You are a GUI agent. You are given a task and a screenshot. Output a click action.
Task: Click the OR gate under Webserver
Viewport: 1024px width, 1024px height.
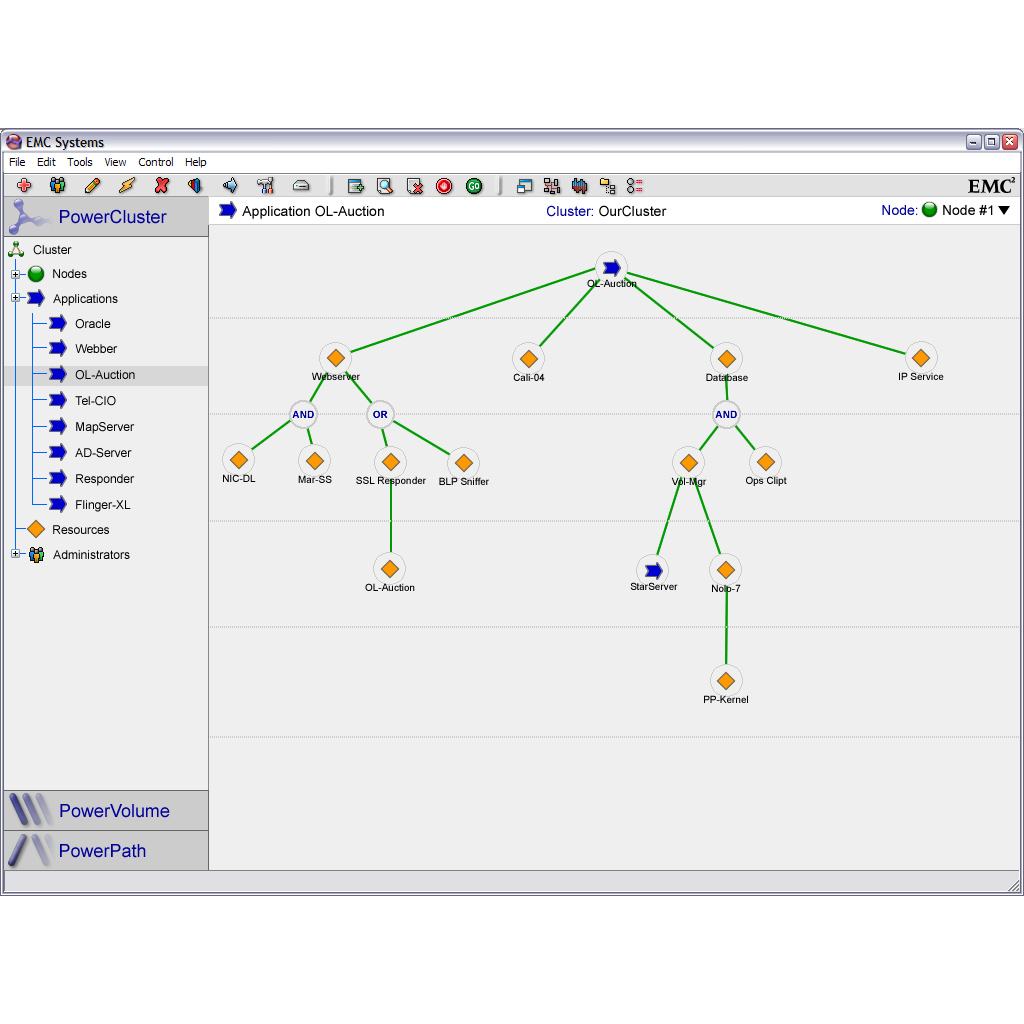(x=380, y=414)
